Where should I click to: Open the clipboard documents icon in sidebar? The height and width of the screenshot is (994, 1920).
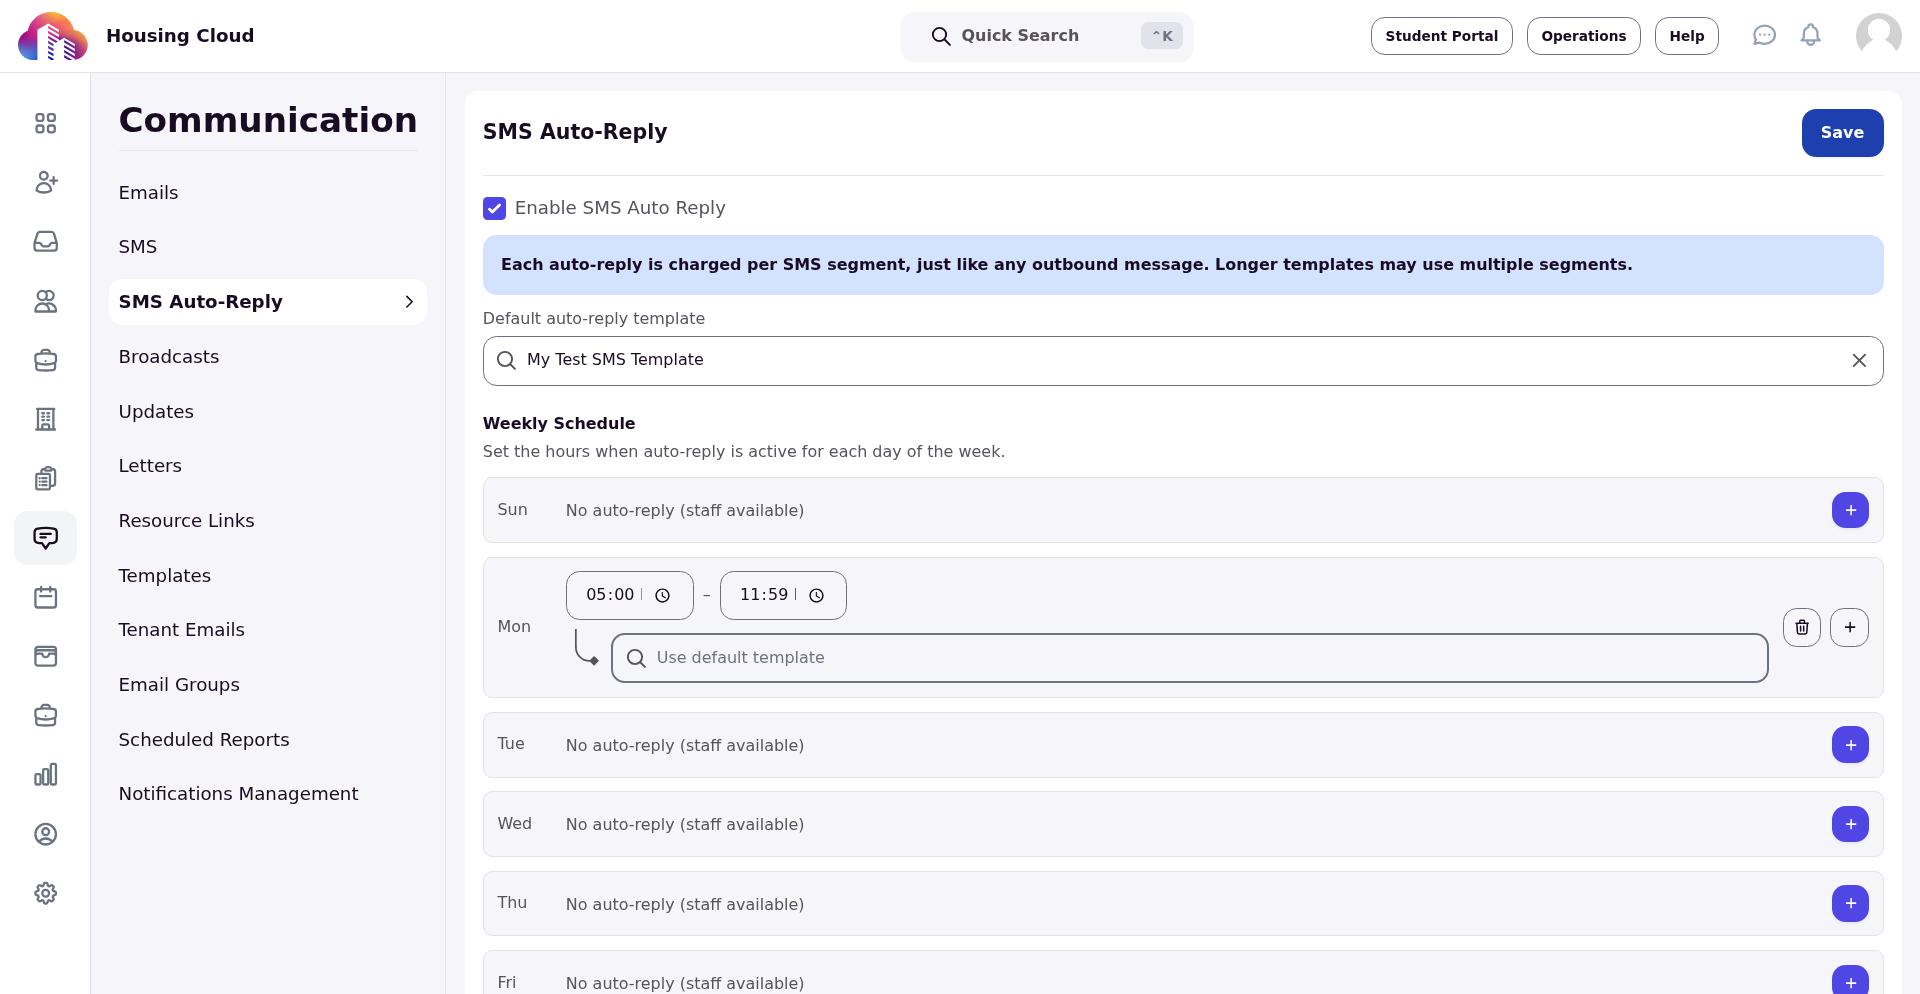[x=45, y=479]
